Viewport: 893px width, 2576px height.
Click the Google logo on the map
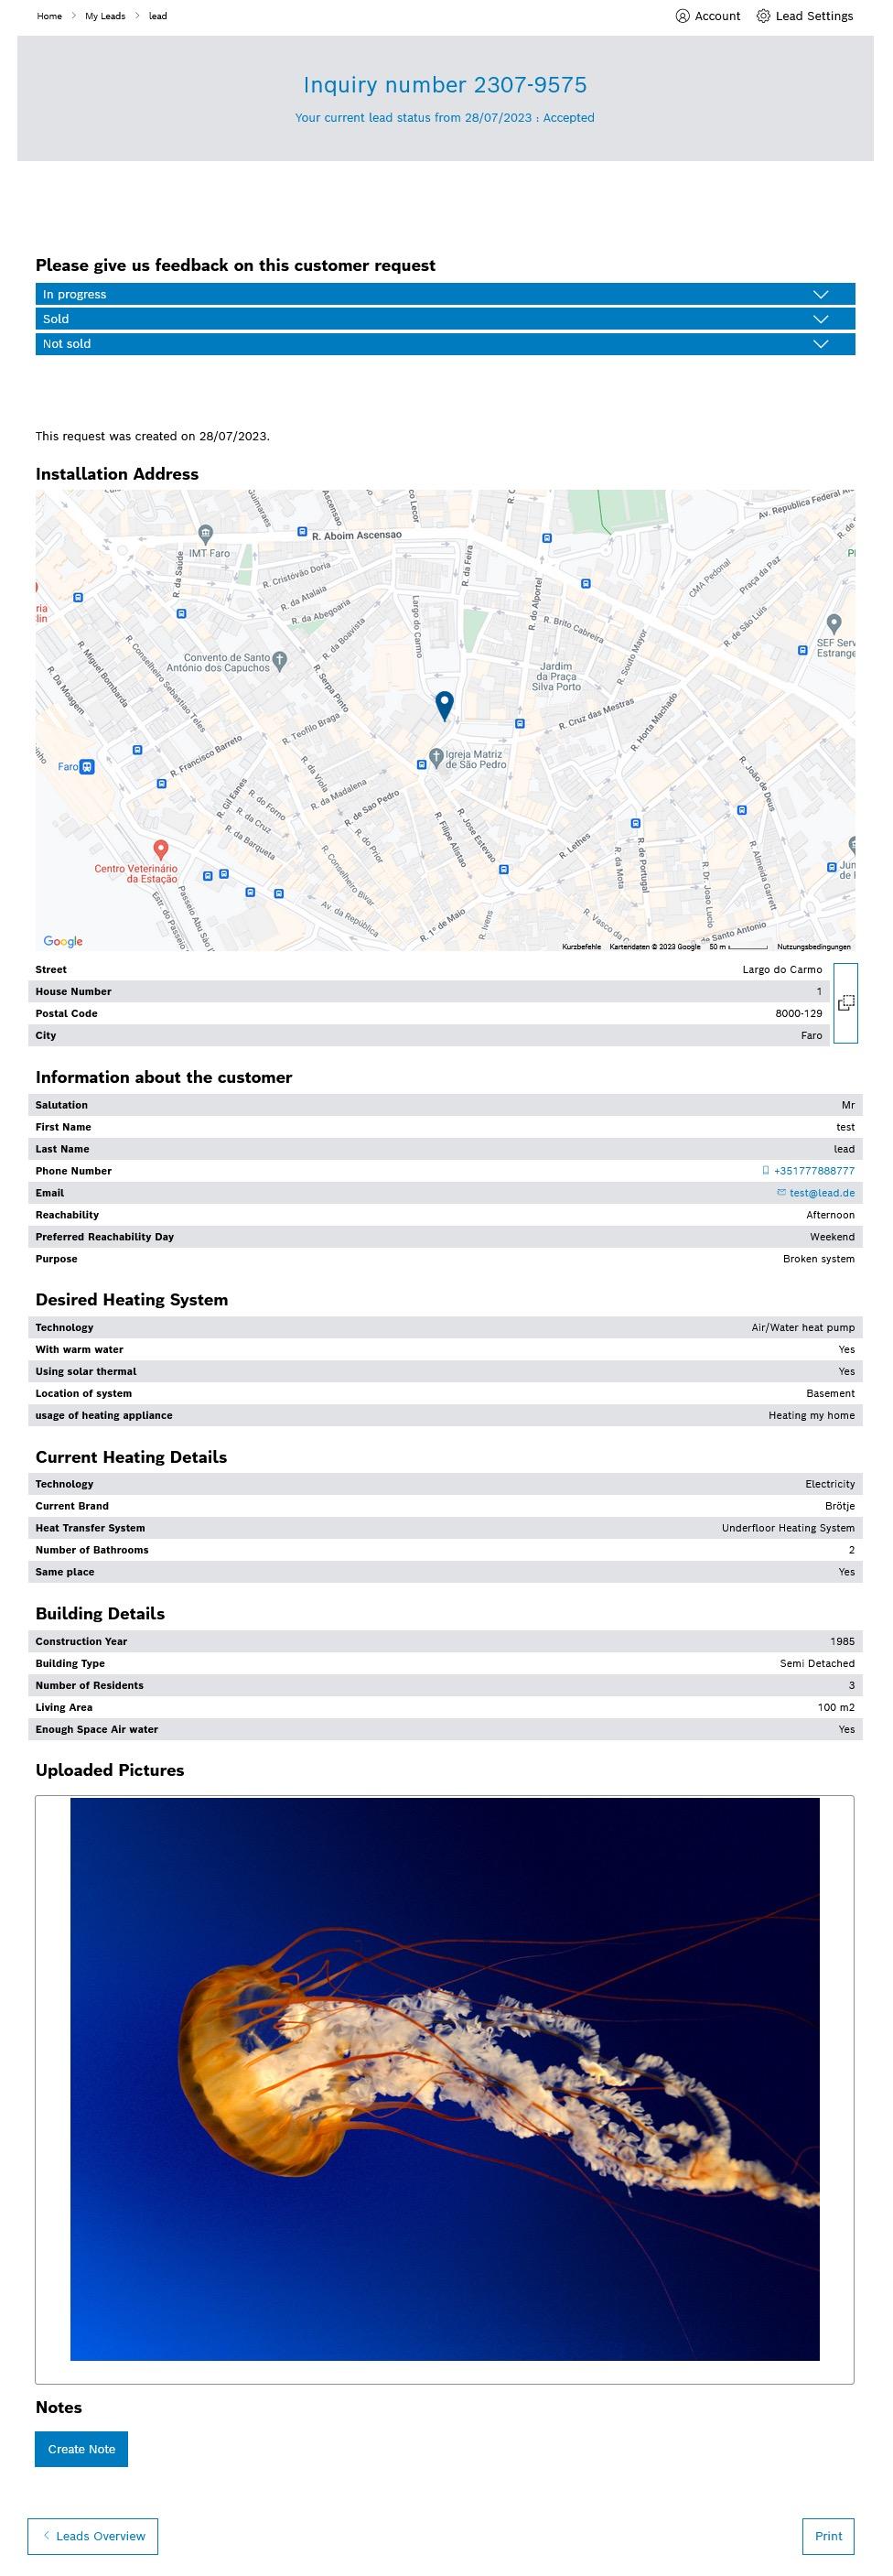point(63,941)
